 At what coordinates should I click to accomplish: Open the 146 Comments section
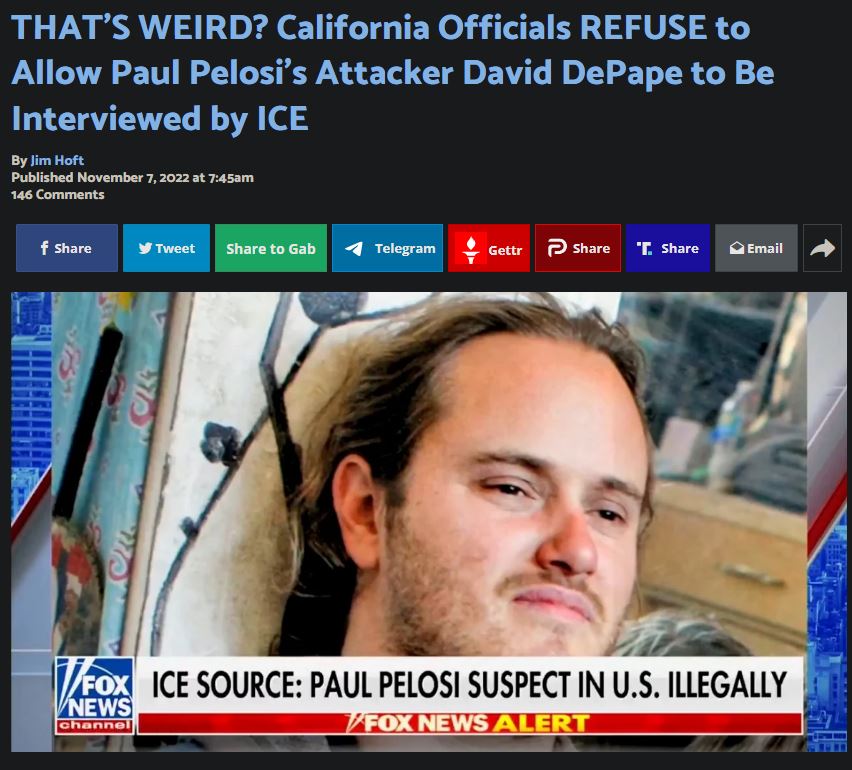coord(58,195)
